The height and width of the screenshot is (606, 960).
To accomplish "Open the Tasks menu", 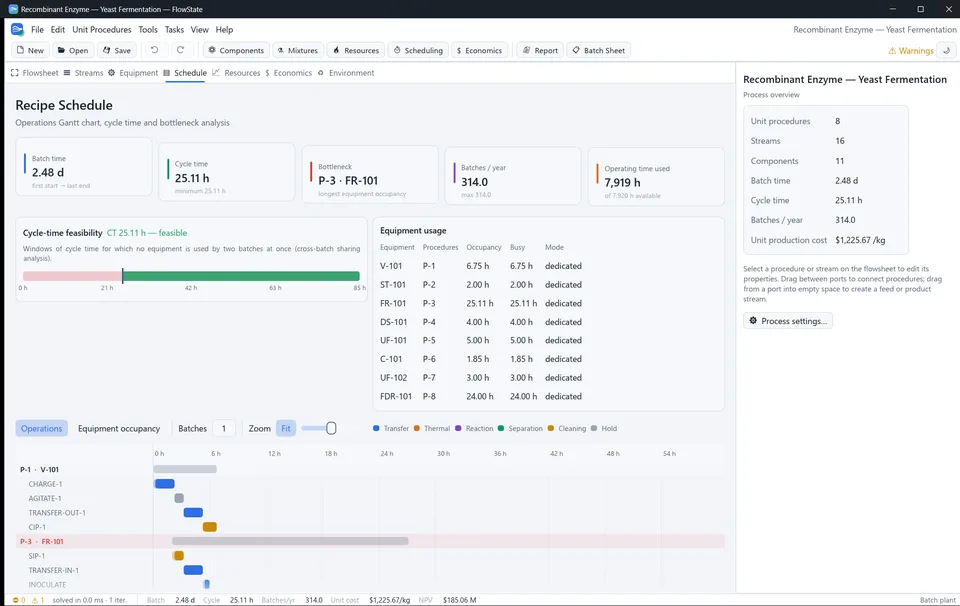I will (174, 29).
